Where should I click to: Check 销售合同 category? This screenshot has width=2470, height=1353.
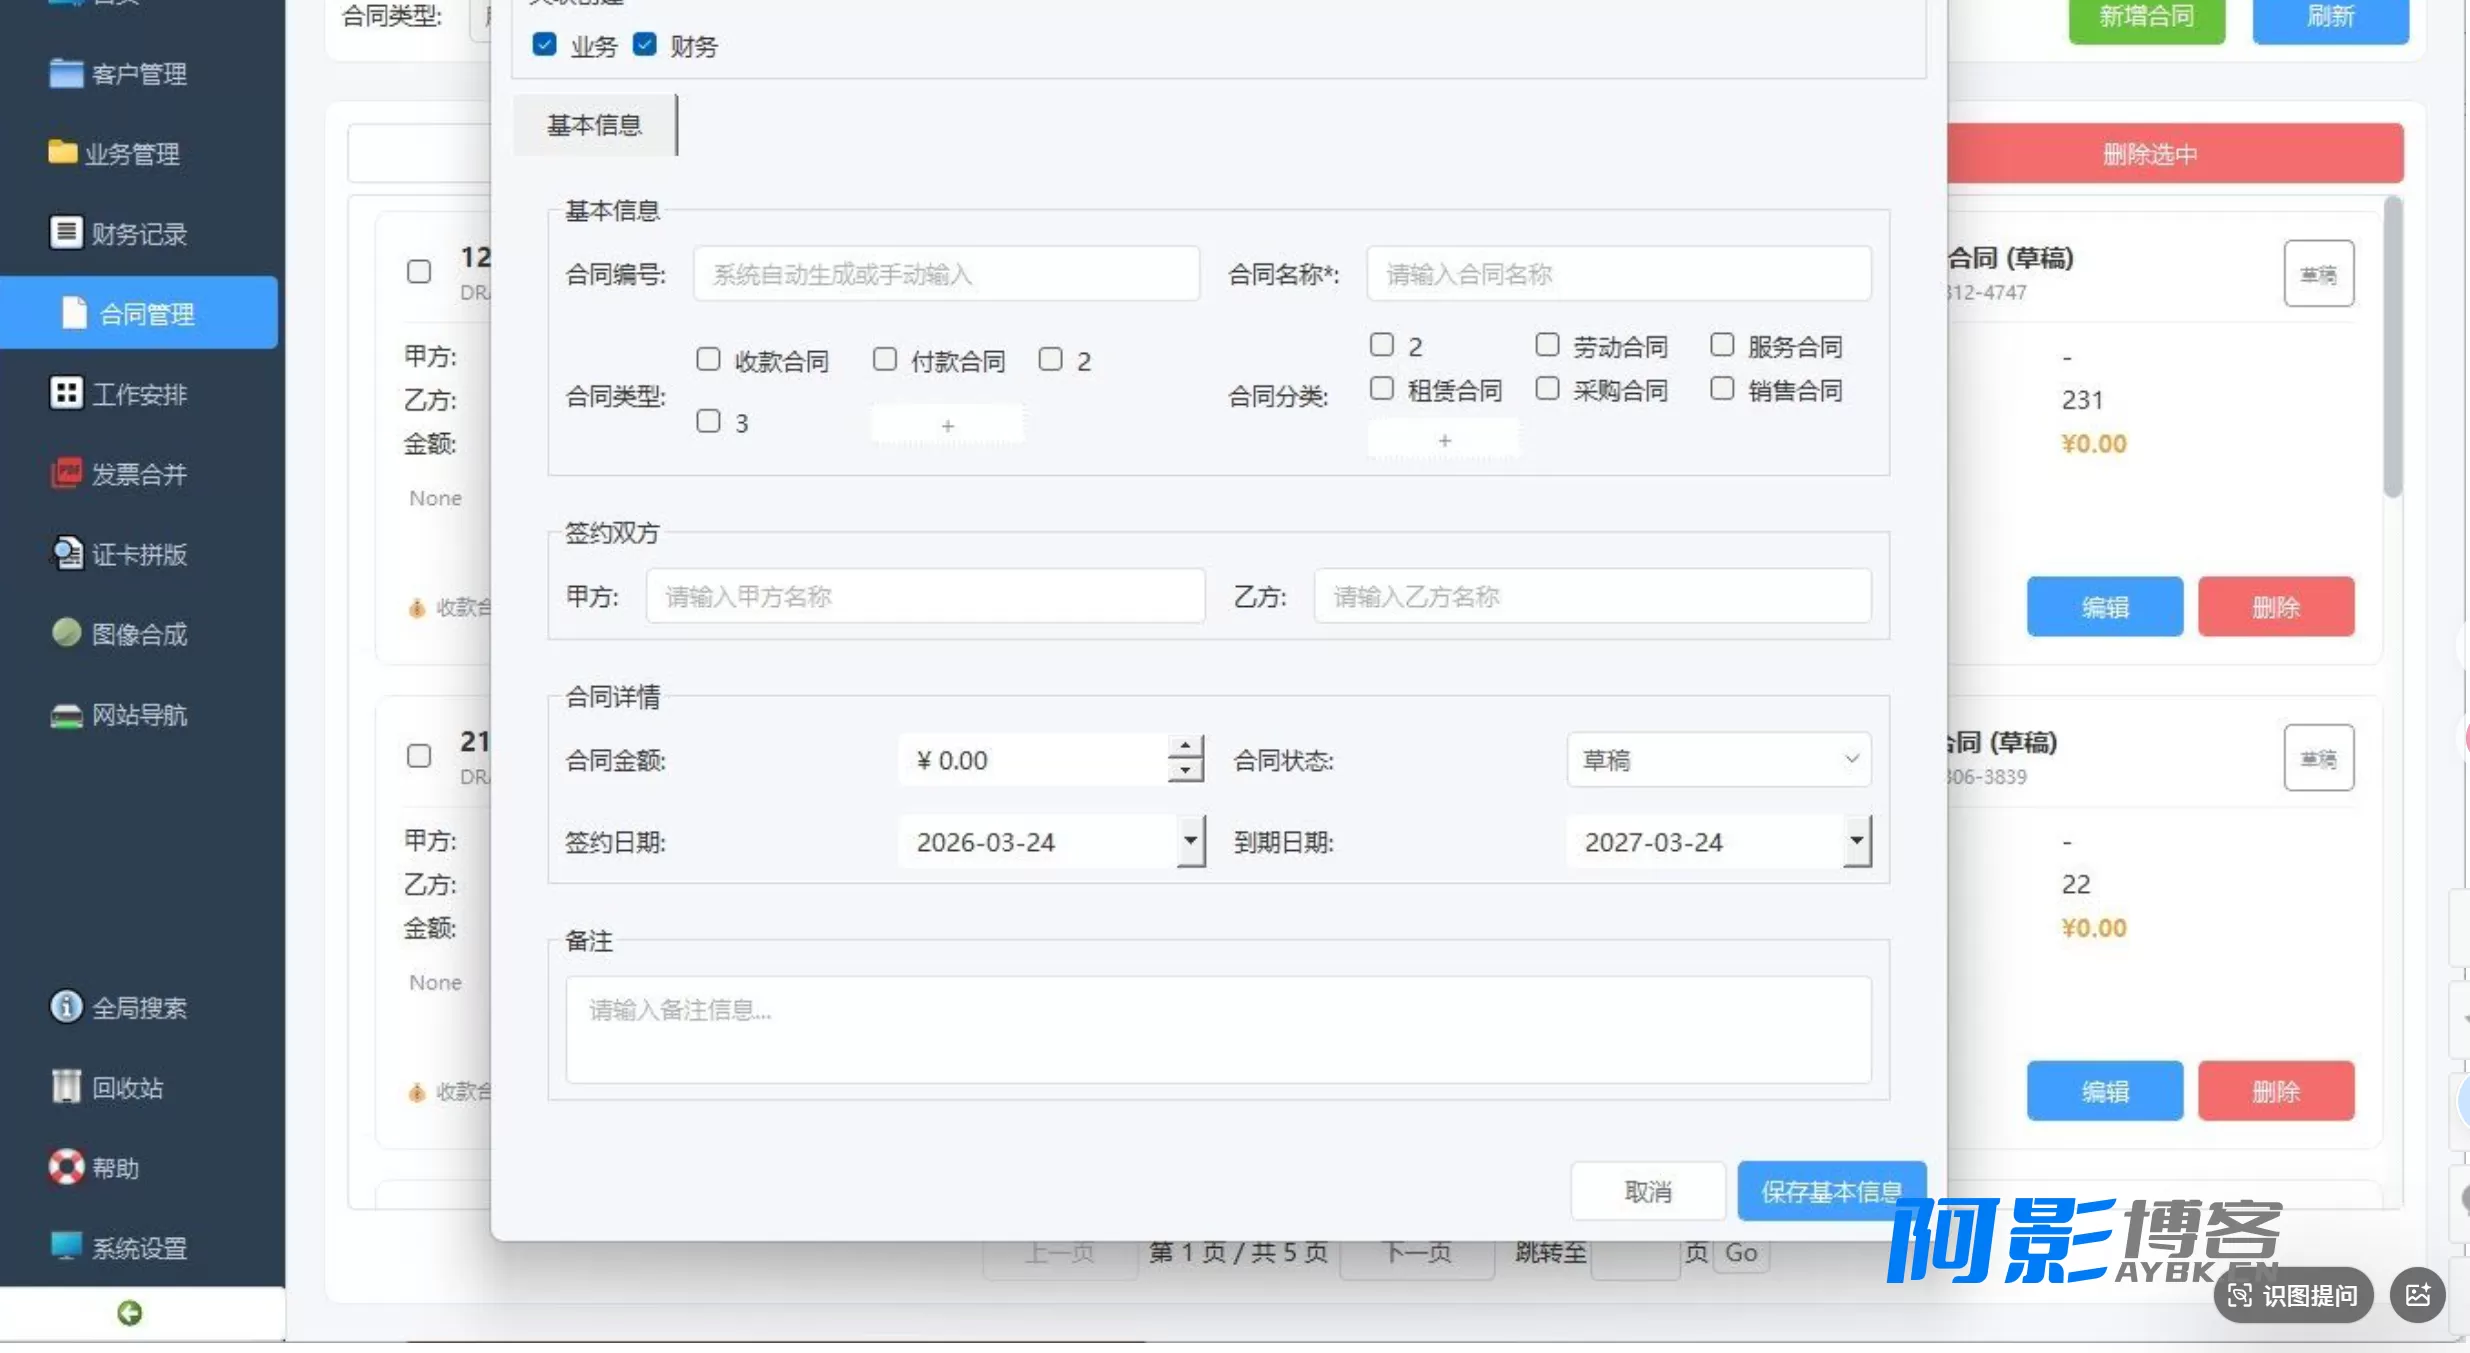(x=1722, y=388)
